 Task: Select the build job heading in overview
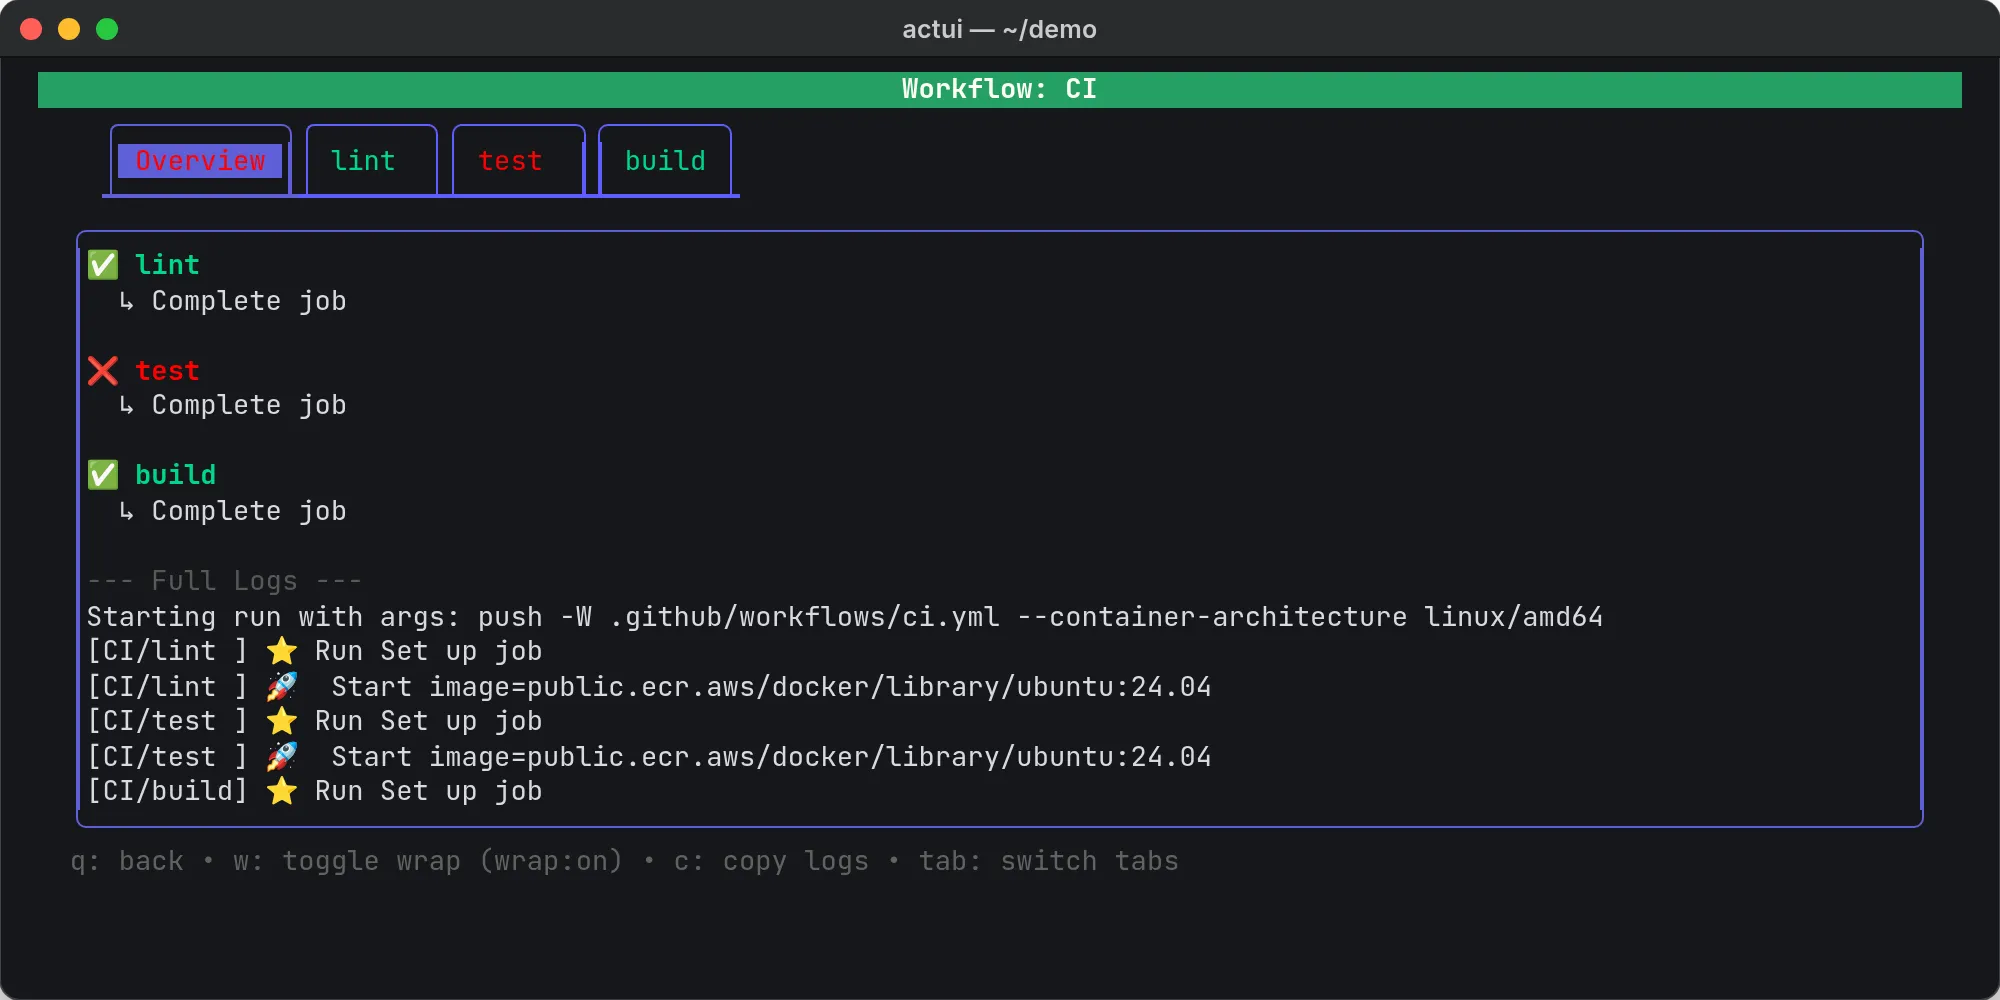point(175,475)
